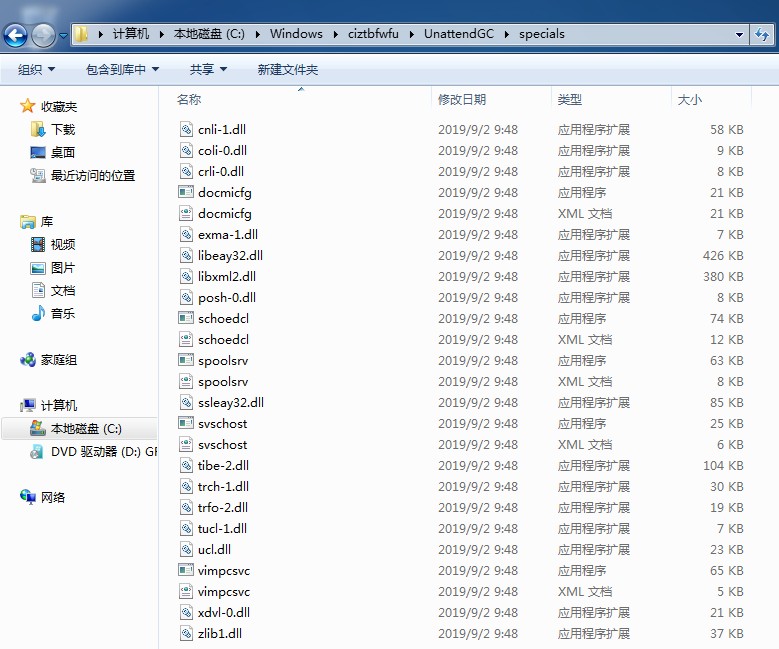Image resolution: width=779 pixels, height=649 pixels.
Task: Select the 家庭组 icon
Action: 28,359
